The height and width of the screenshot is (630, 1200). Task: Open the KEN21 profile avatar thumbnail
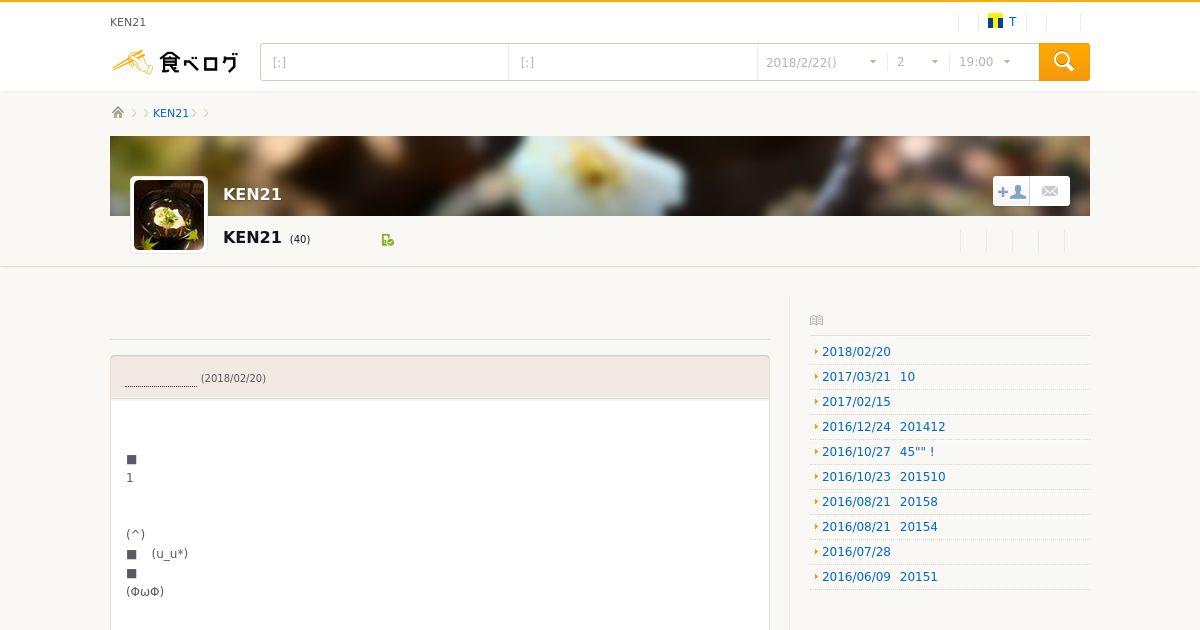pyautogui.click(x=169, y=215)
